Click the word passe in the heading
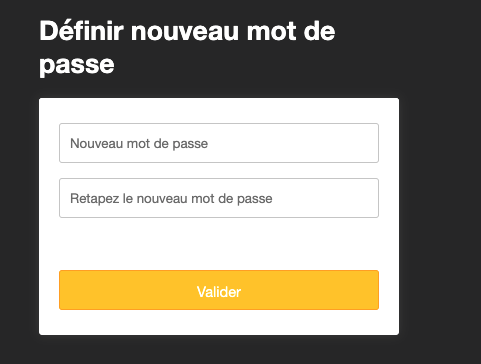Image resolution: width=481 pixels, height=364 pixels. pos(77,65)
